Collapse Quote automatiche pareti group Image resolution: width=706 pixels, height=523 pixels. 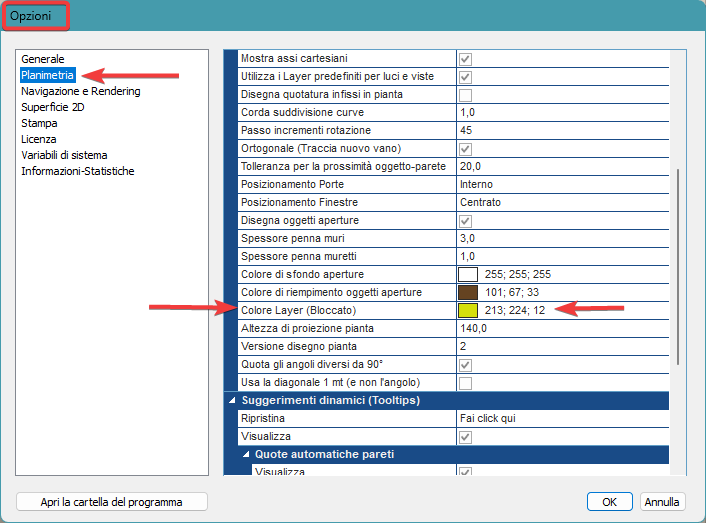point(248,455)
